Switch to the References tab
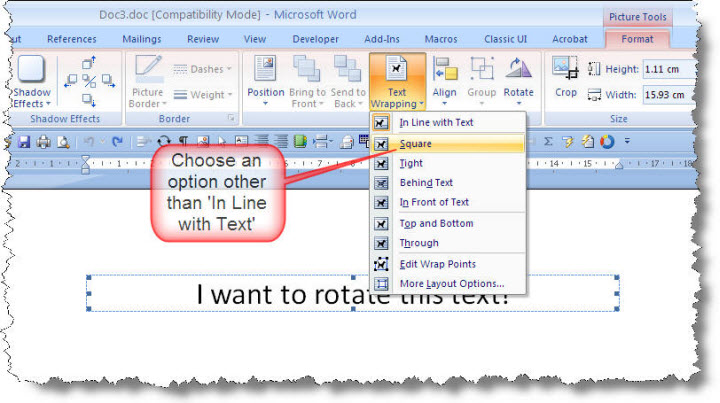This screenshot has width=720, height=403. pos(72,39)
